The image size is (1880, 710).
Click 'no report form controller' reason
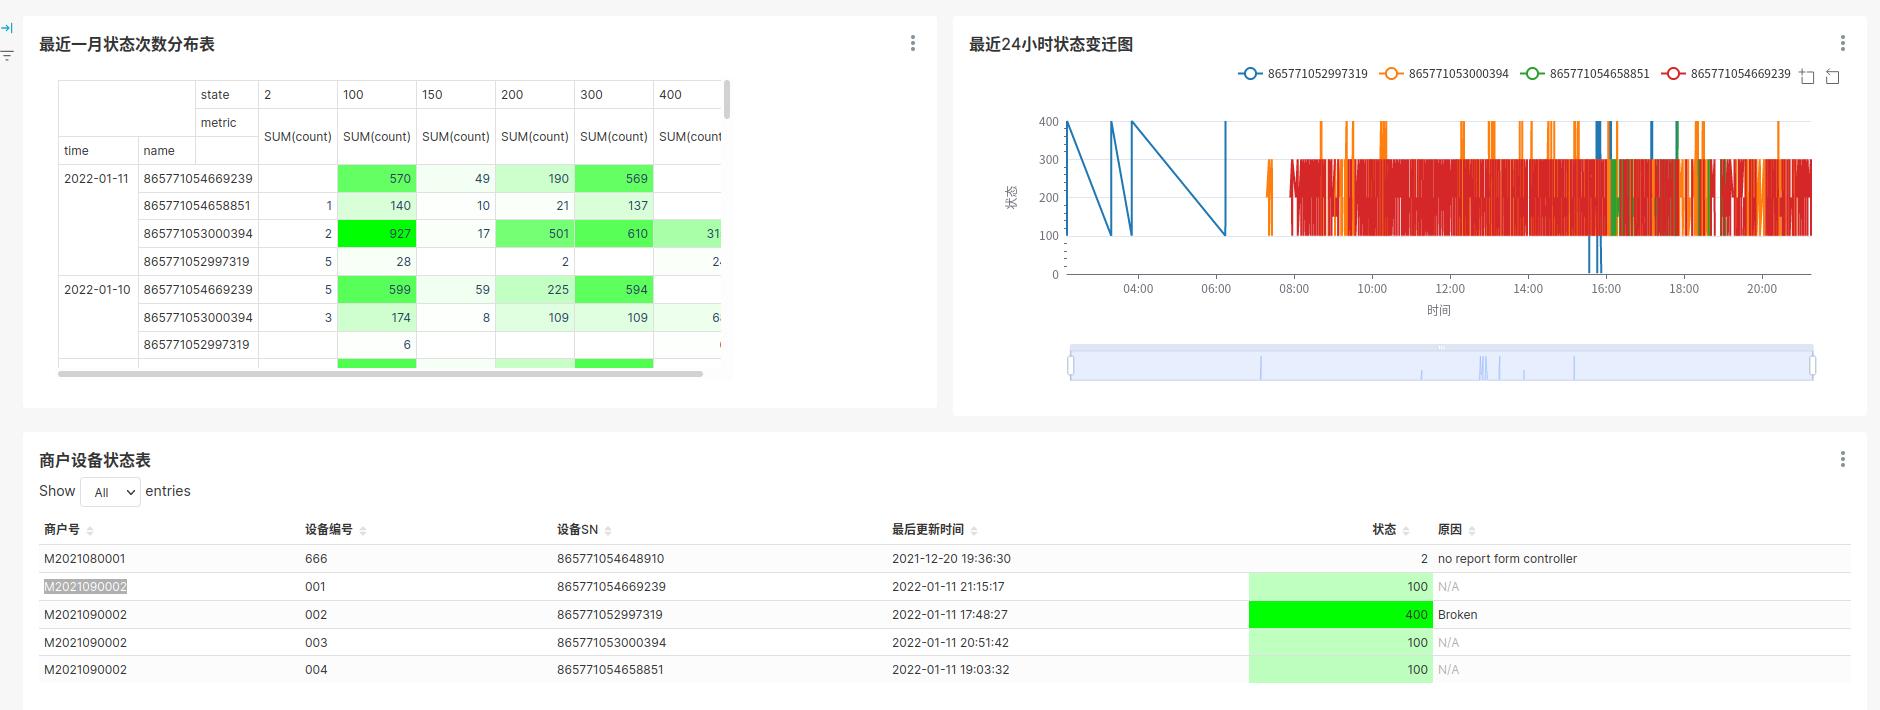1507,559
